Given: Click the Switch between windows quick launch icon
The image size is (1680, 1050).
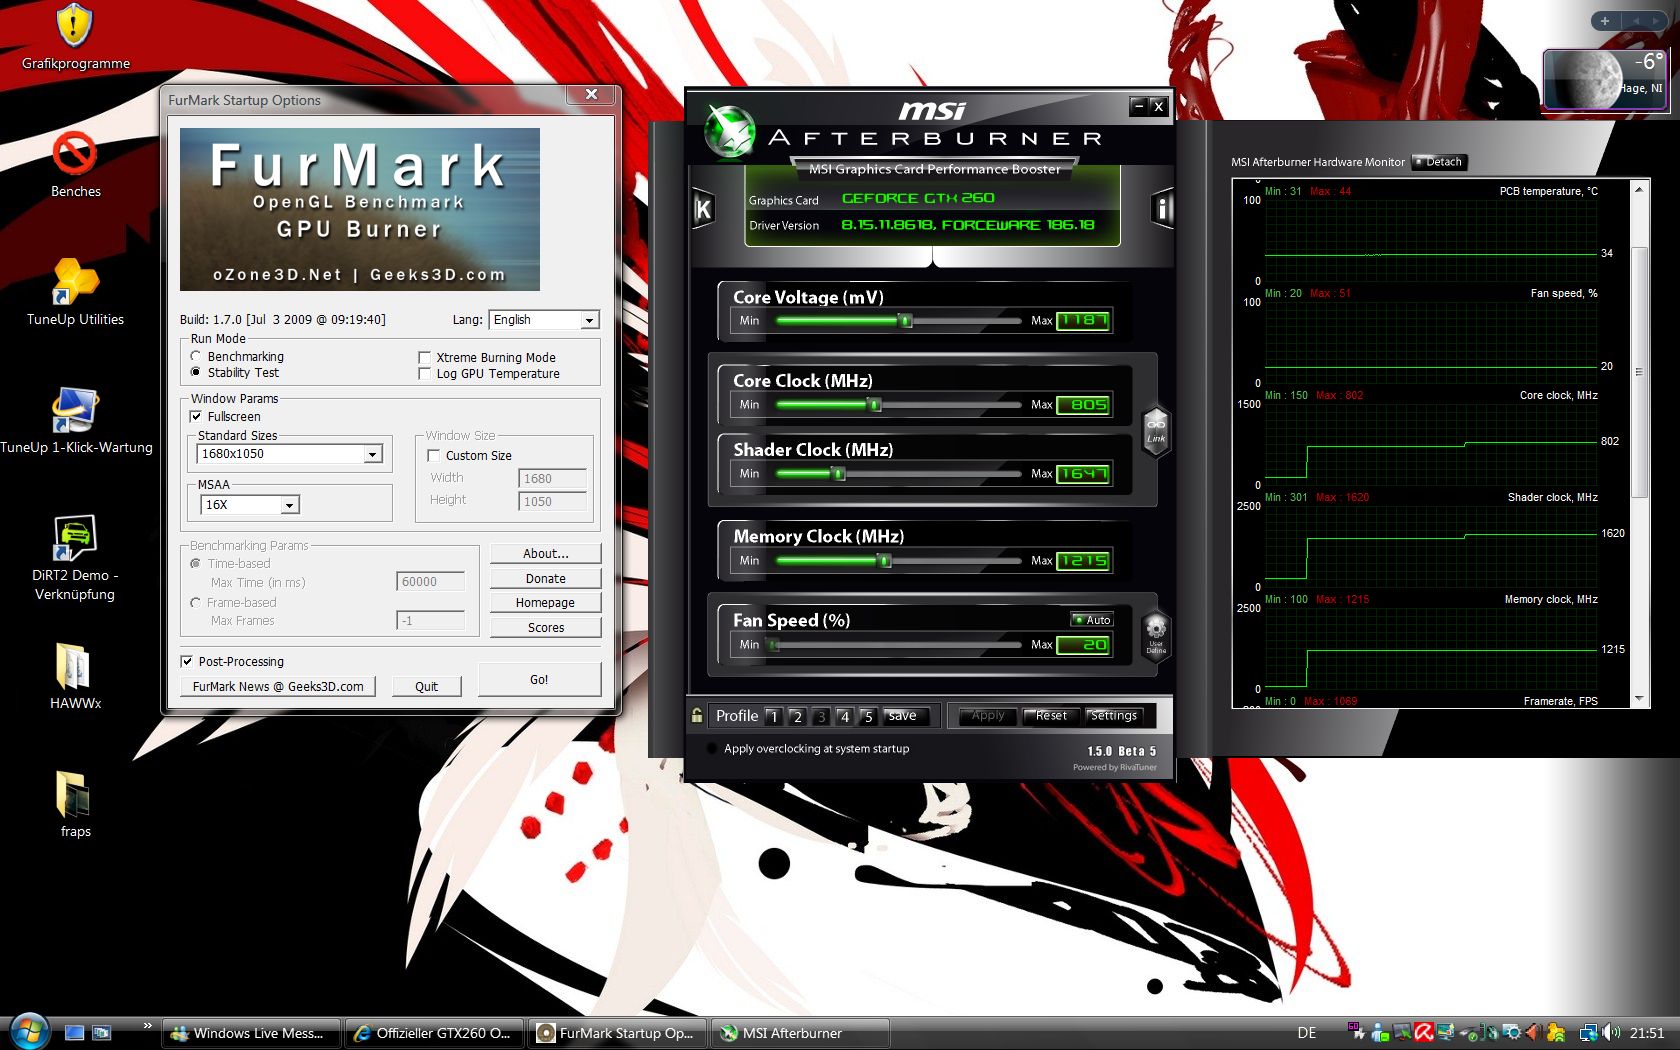Looking at the screenshot, I should [x=101, y=1033].
